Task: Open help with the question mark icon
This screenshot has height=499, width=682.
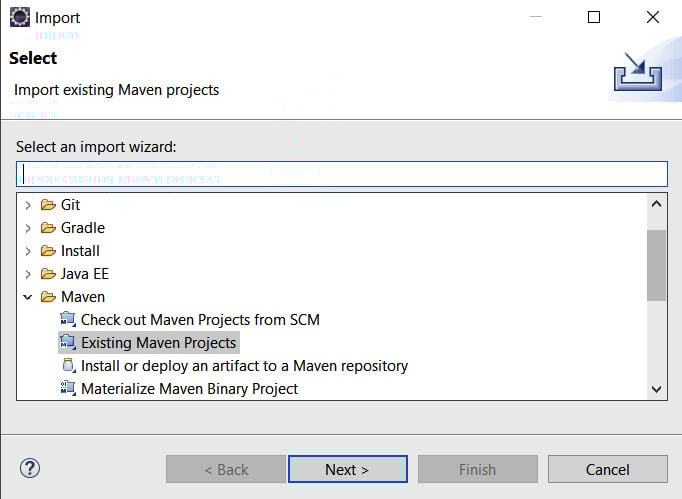Action: (30, 469)
